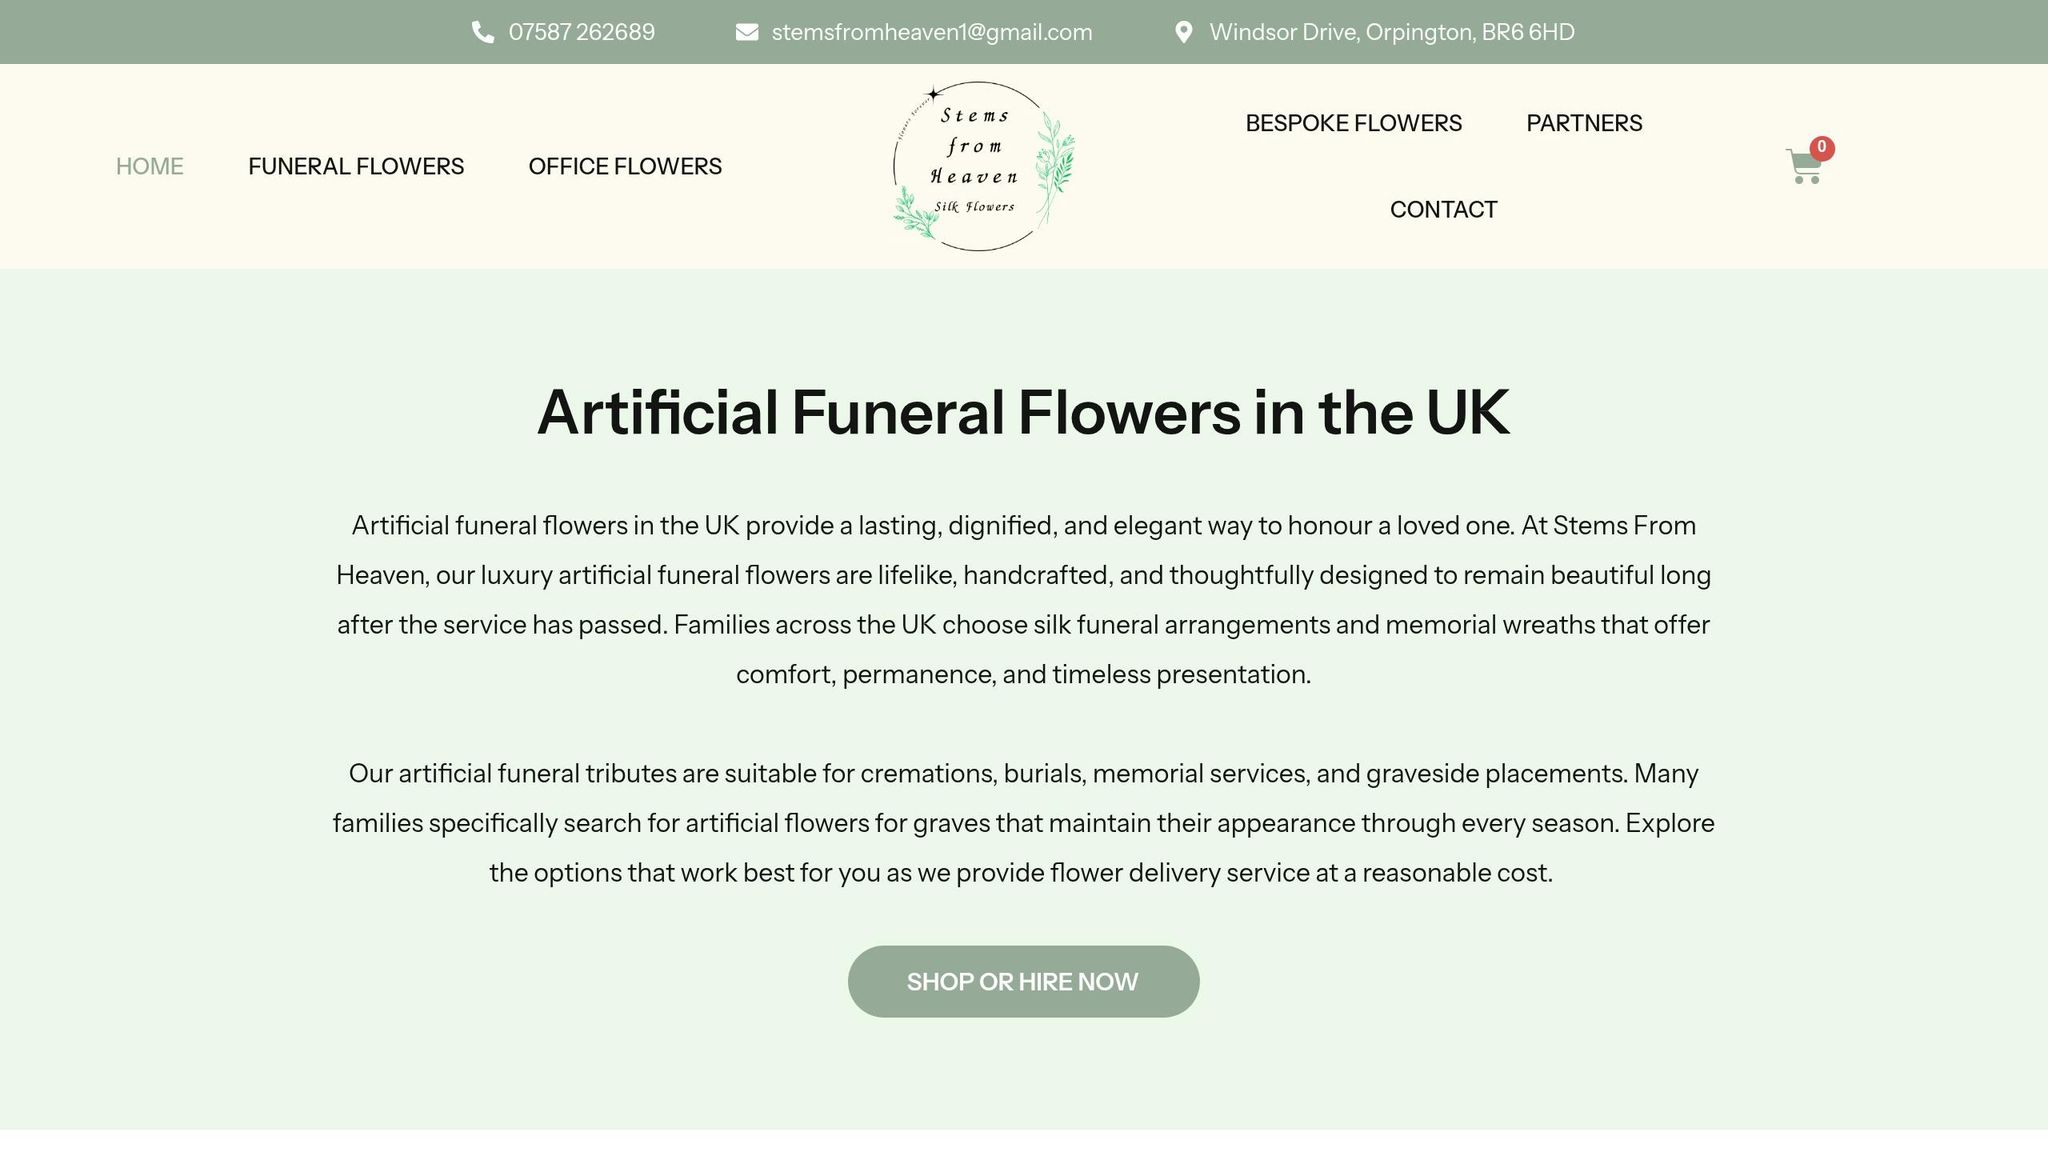Click the stemsfromheaven1@gmail.com email link
This screenshot has height=1152, width=2048.
(x=931, y=32)
